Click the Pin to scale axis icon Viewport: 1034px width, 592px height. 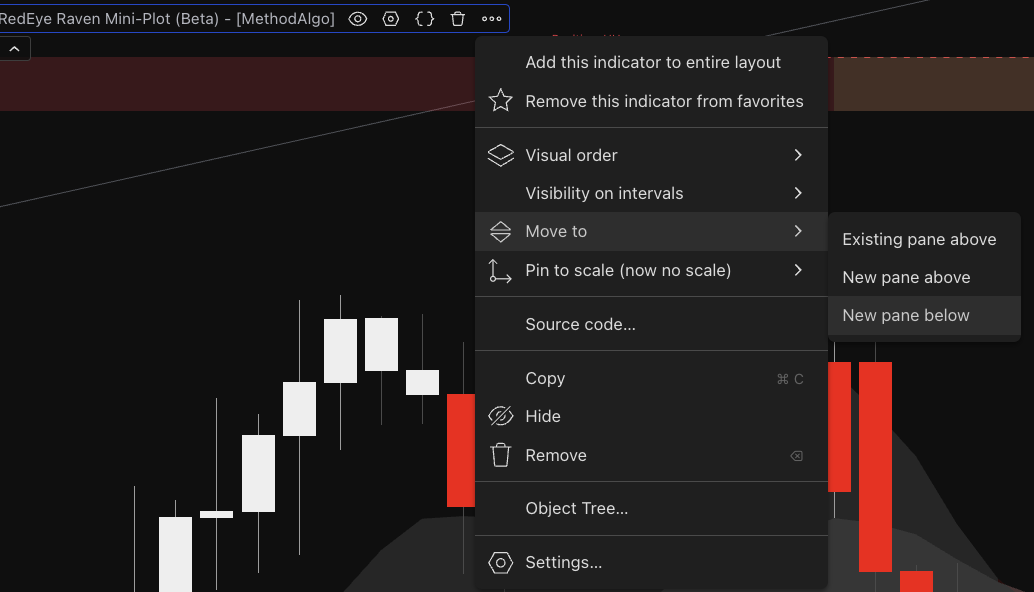500,270
